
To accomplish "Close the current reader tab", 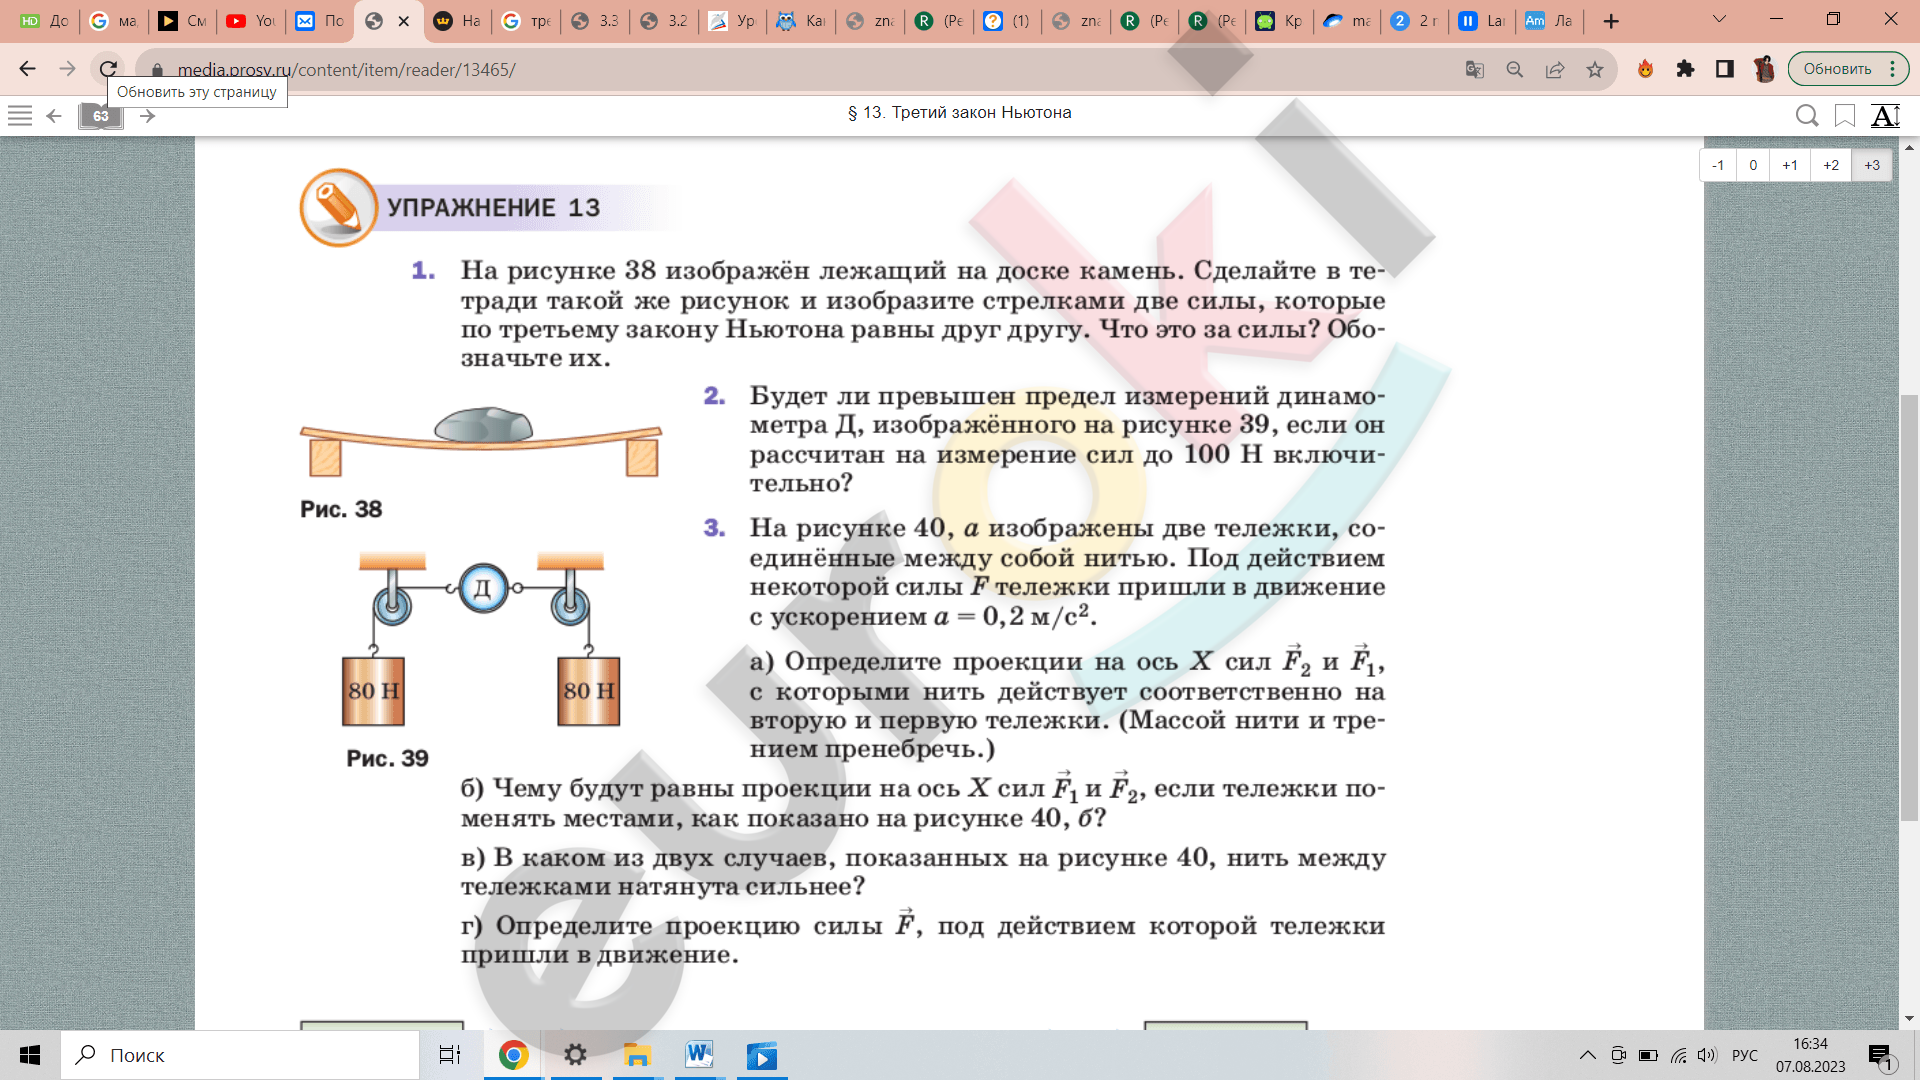I will (x=404, y=21).
